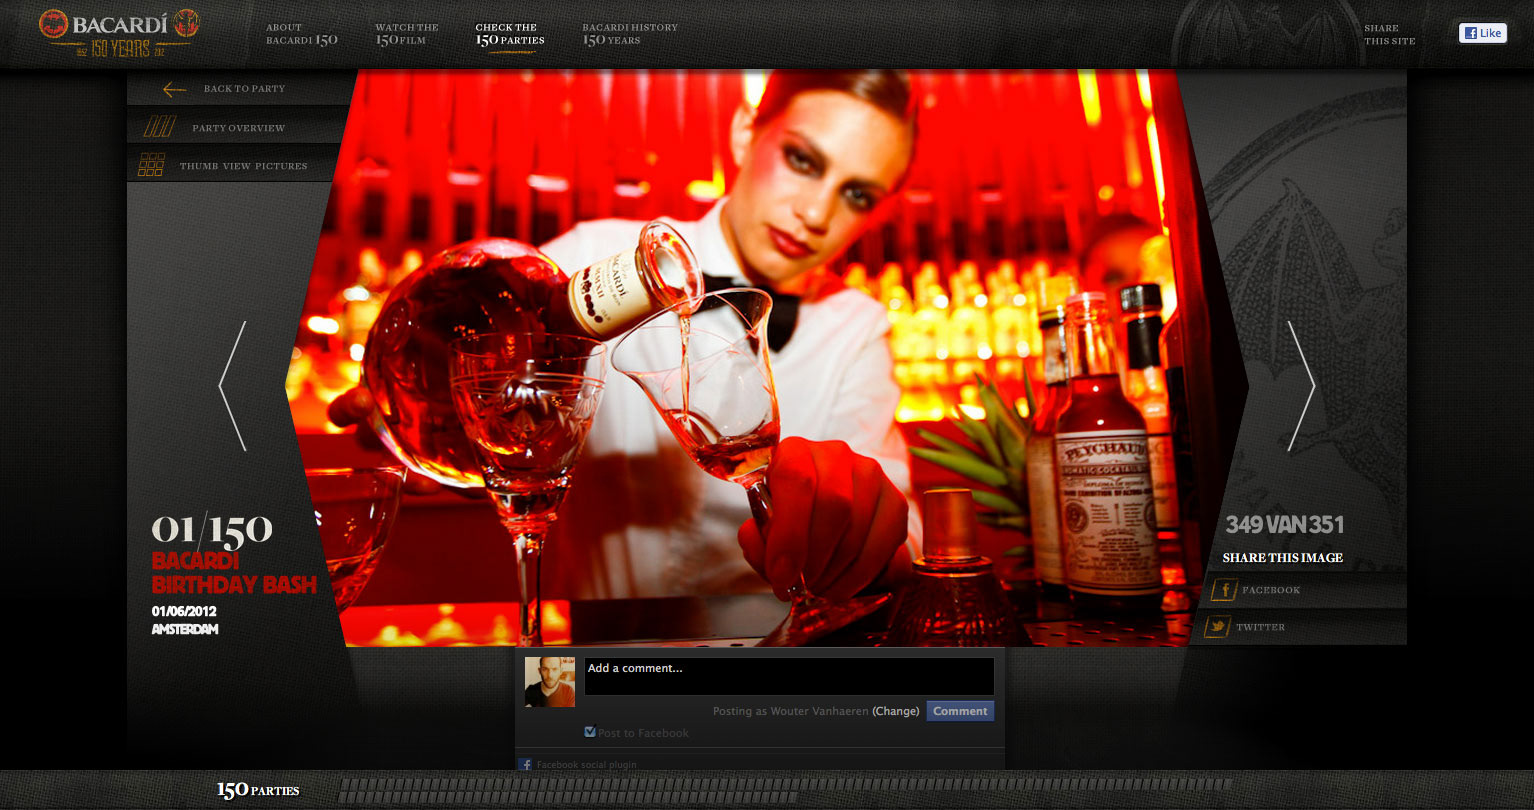This screenshot has height=810, width=1534.
Task: Open About Bacardi 150 menu item
Action: pyautogui.click(x=302, y=34)
